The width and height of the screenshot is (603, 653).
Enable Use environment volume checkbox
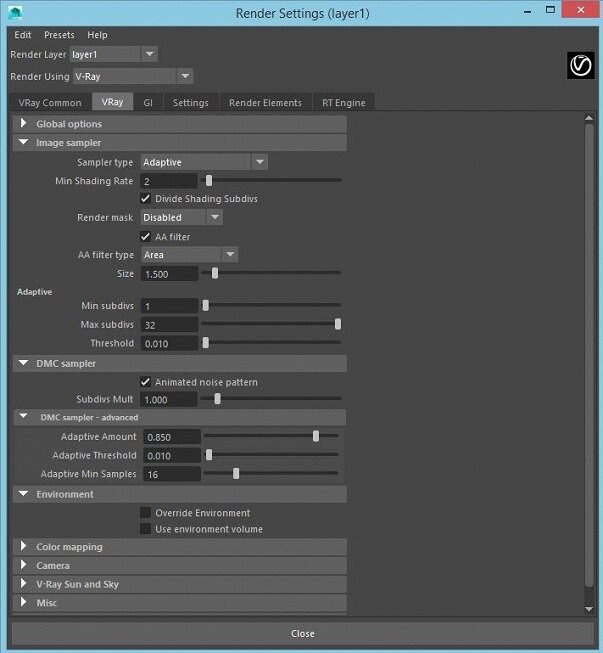pos(145,529)
